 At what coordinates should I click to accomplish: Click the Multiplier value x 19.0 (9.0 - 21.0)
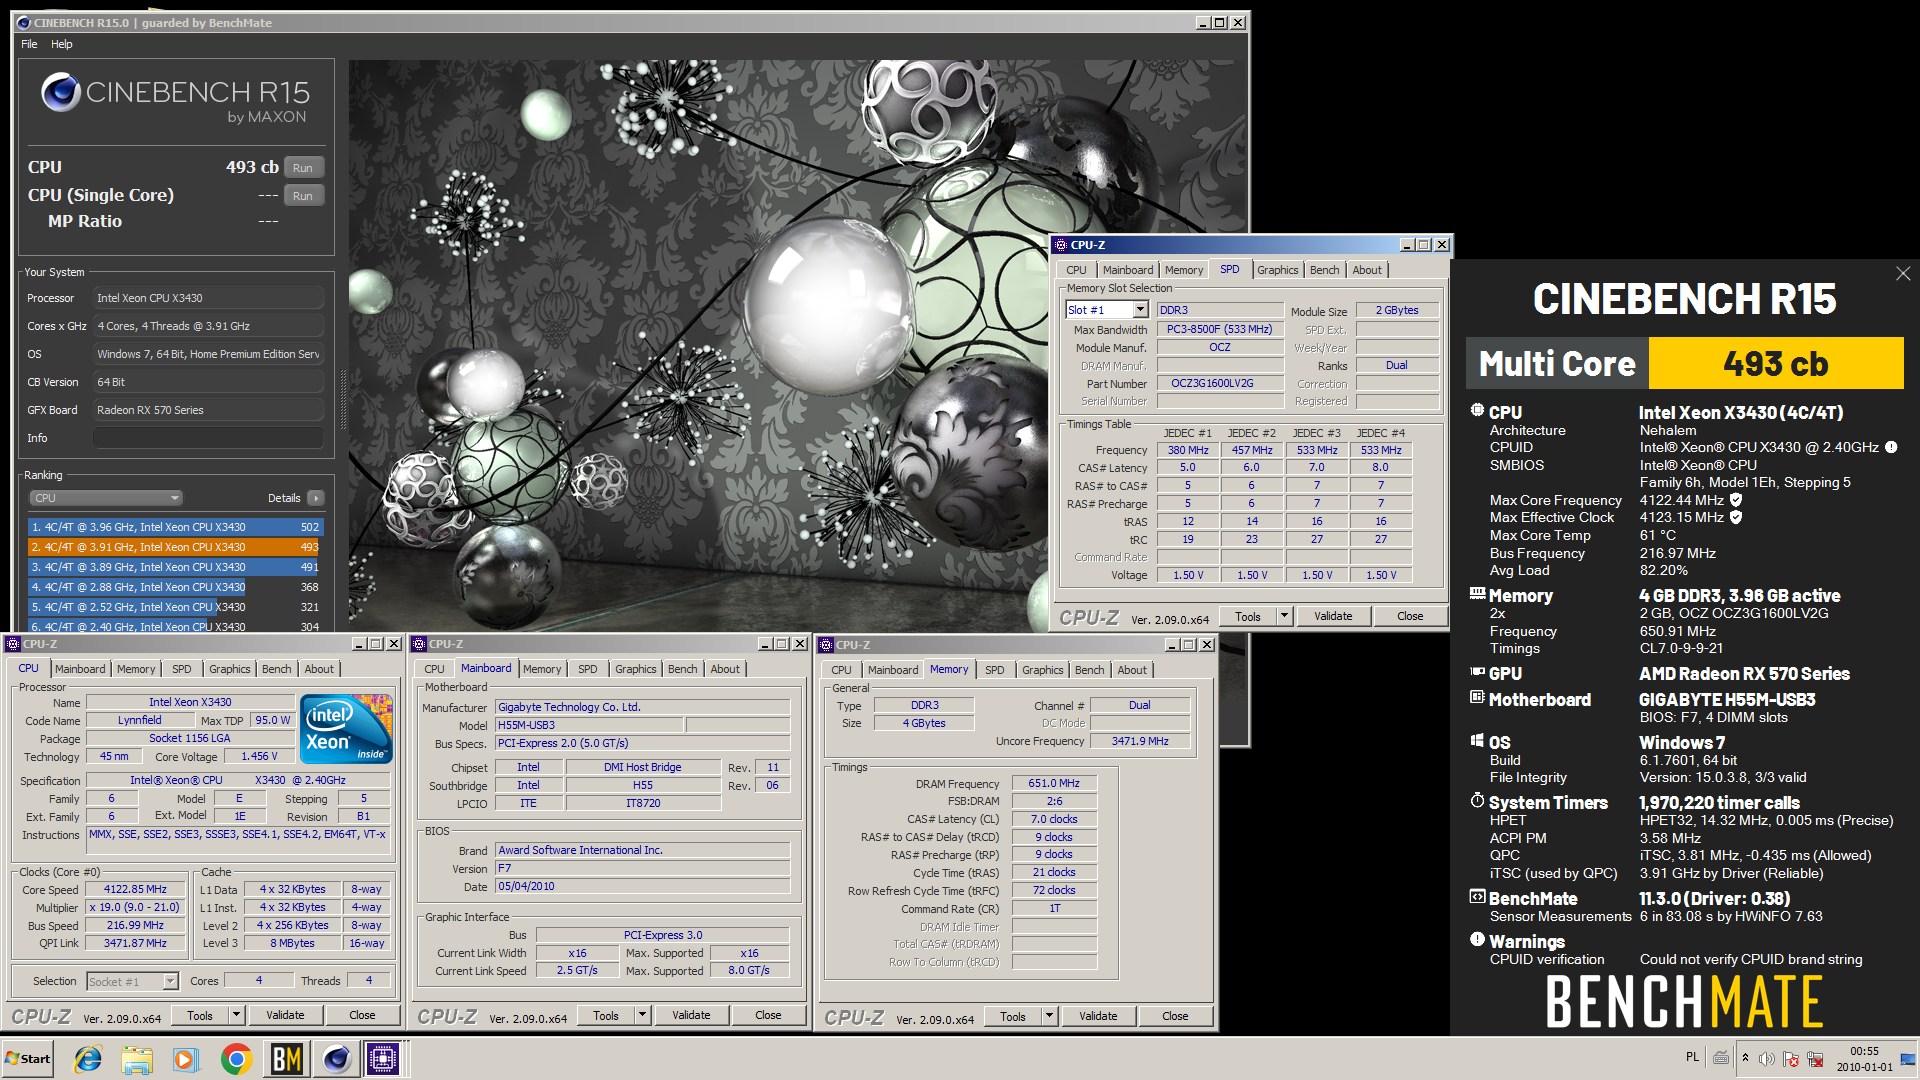click(x=135, y=907)
